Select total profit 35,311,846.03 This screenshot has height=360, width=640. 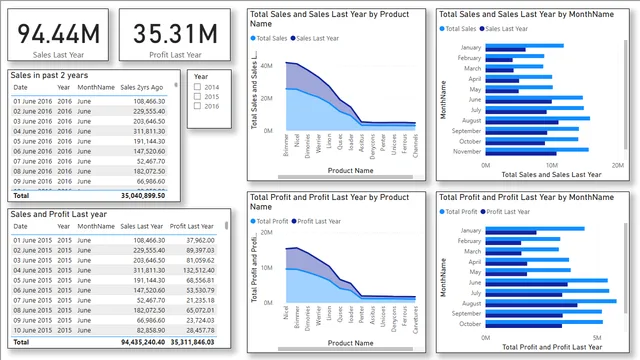[192, 342]
